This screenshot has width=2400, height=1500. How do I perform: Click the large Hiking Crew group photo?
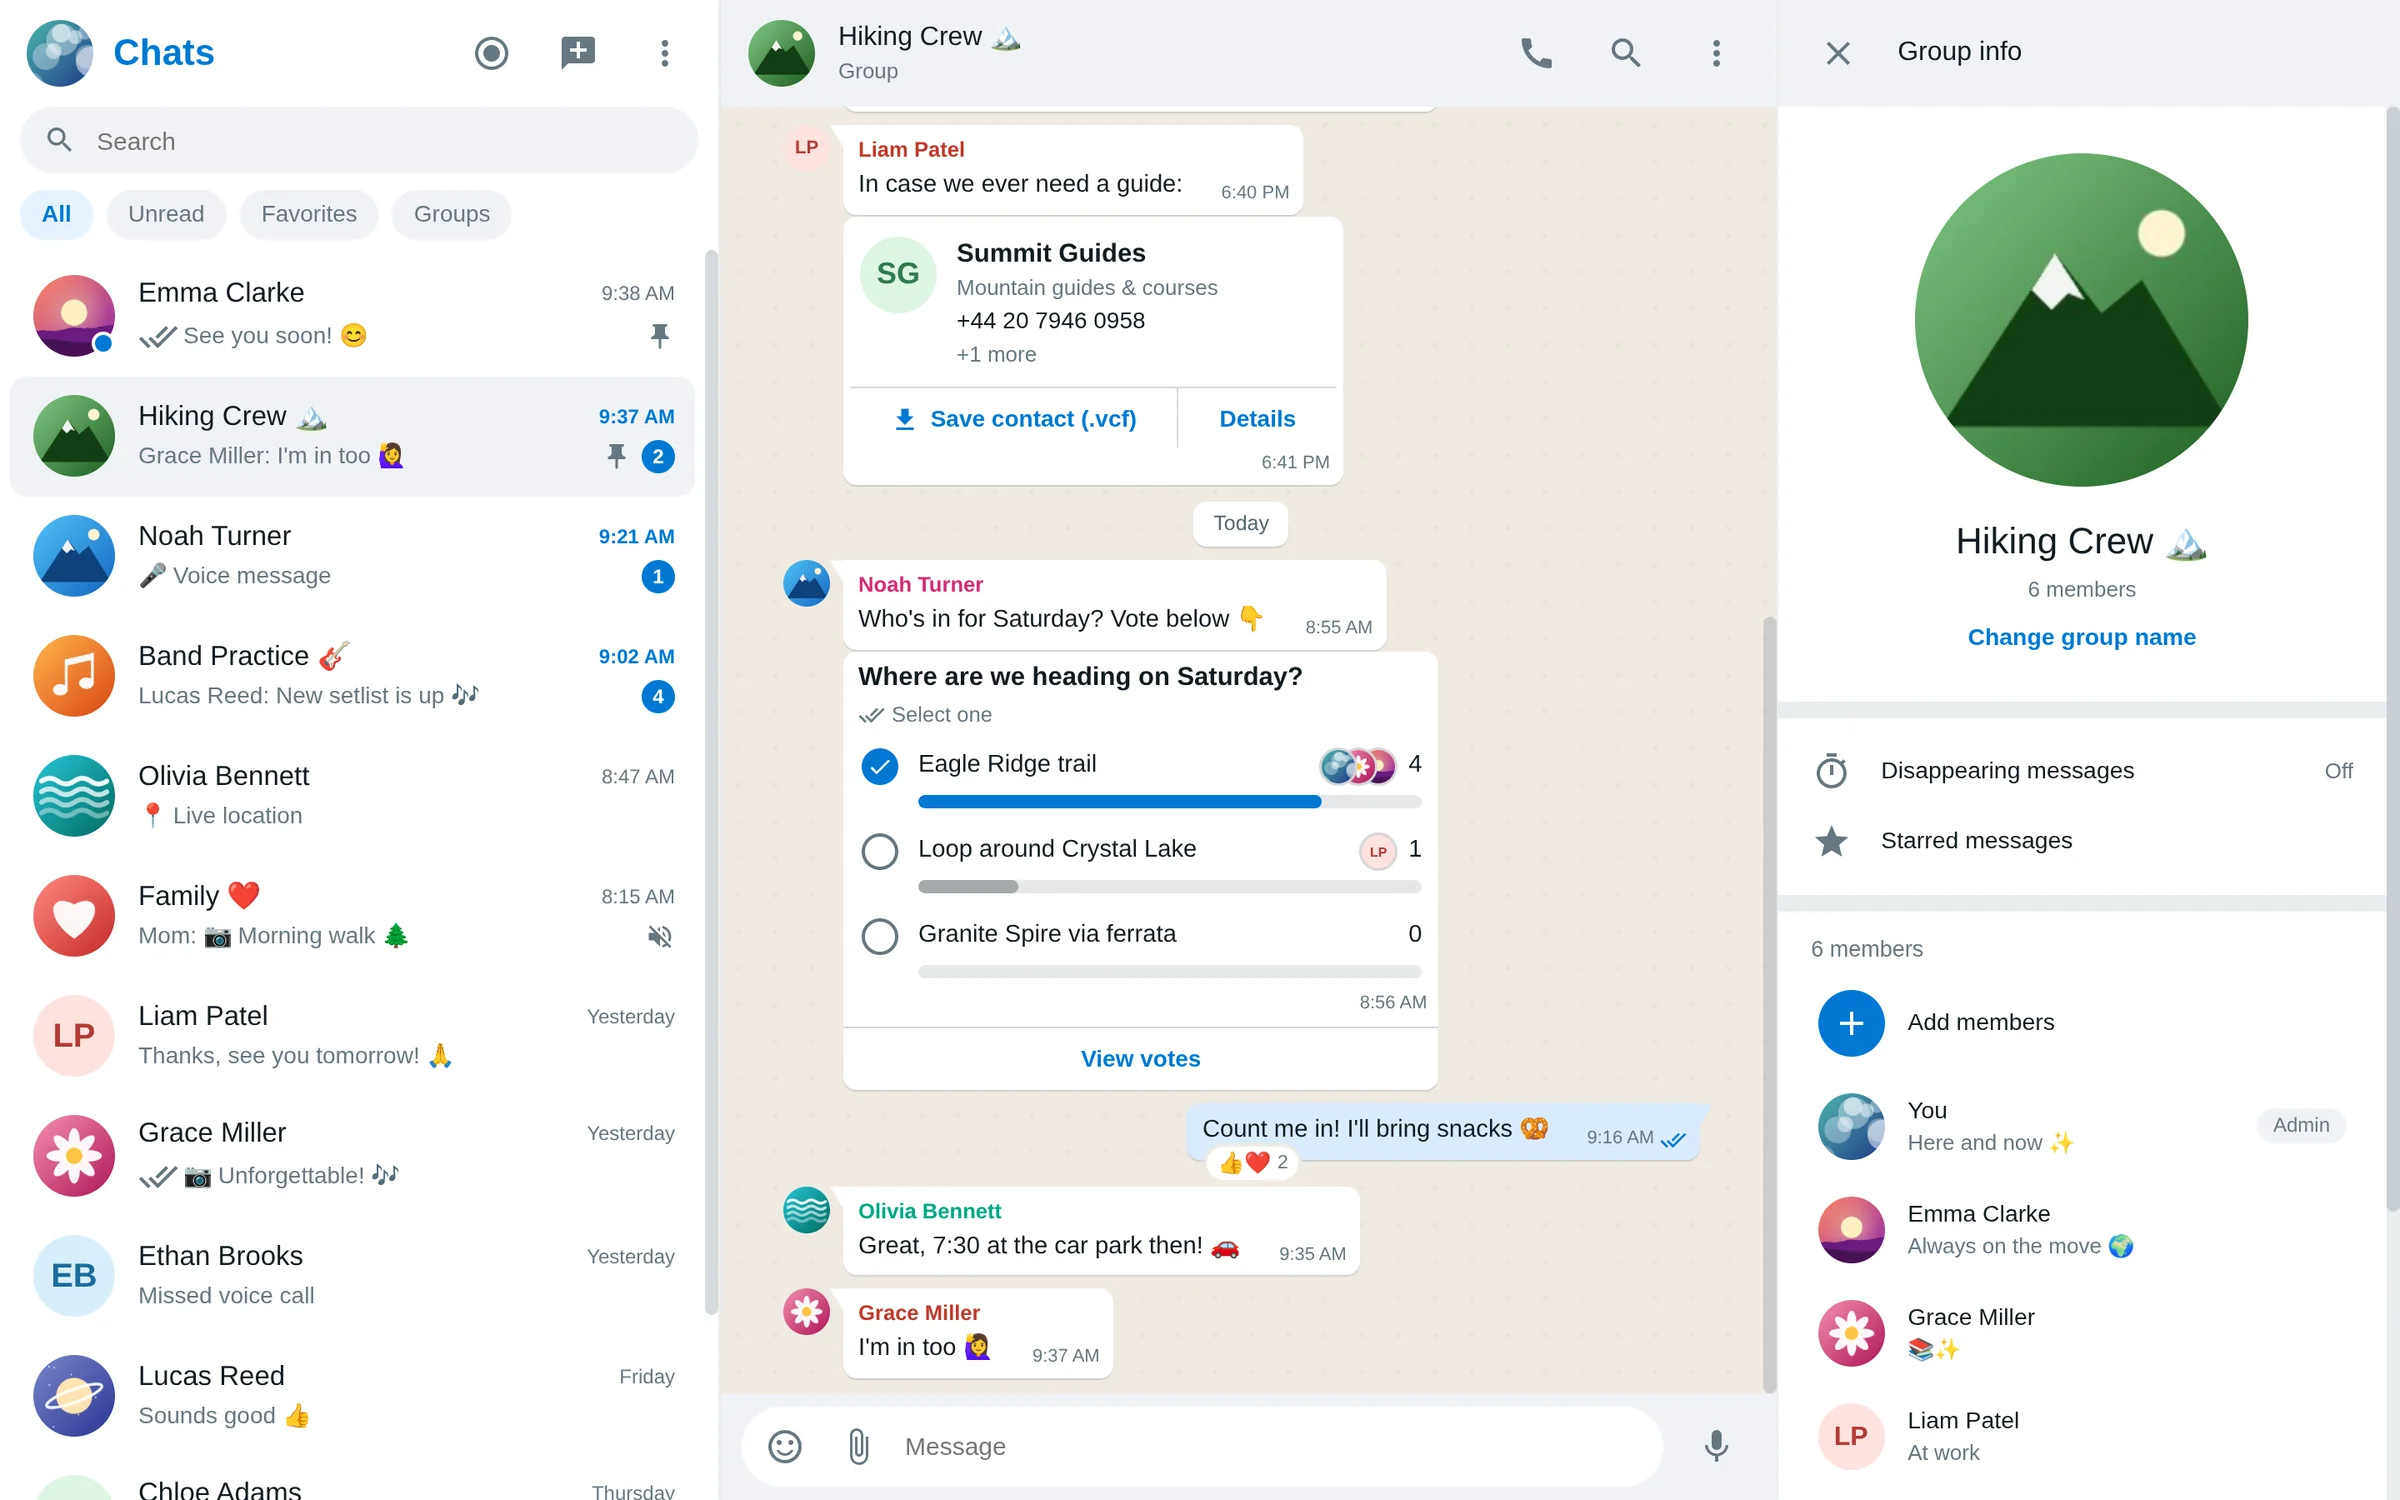[x=2082, y=320]
